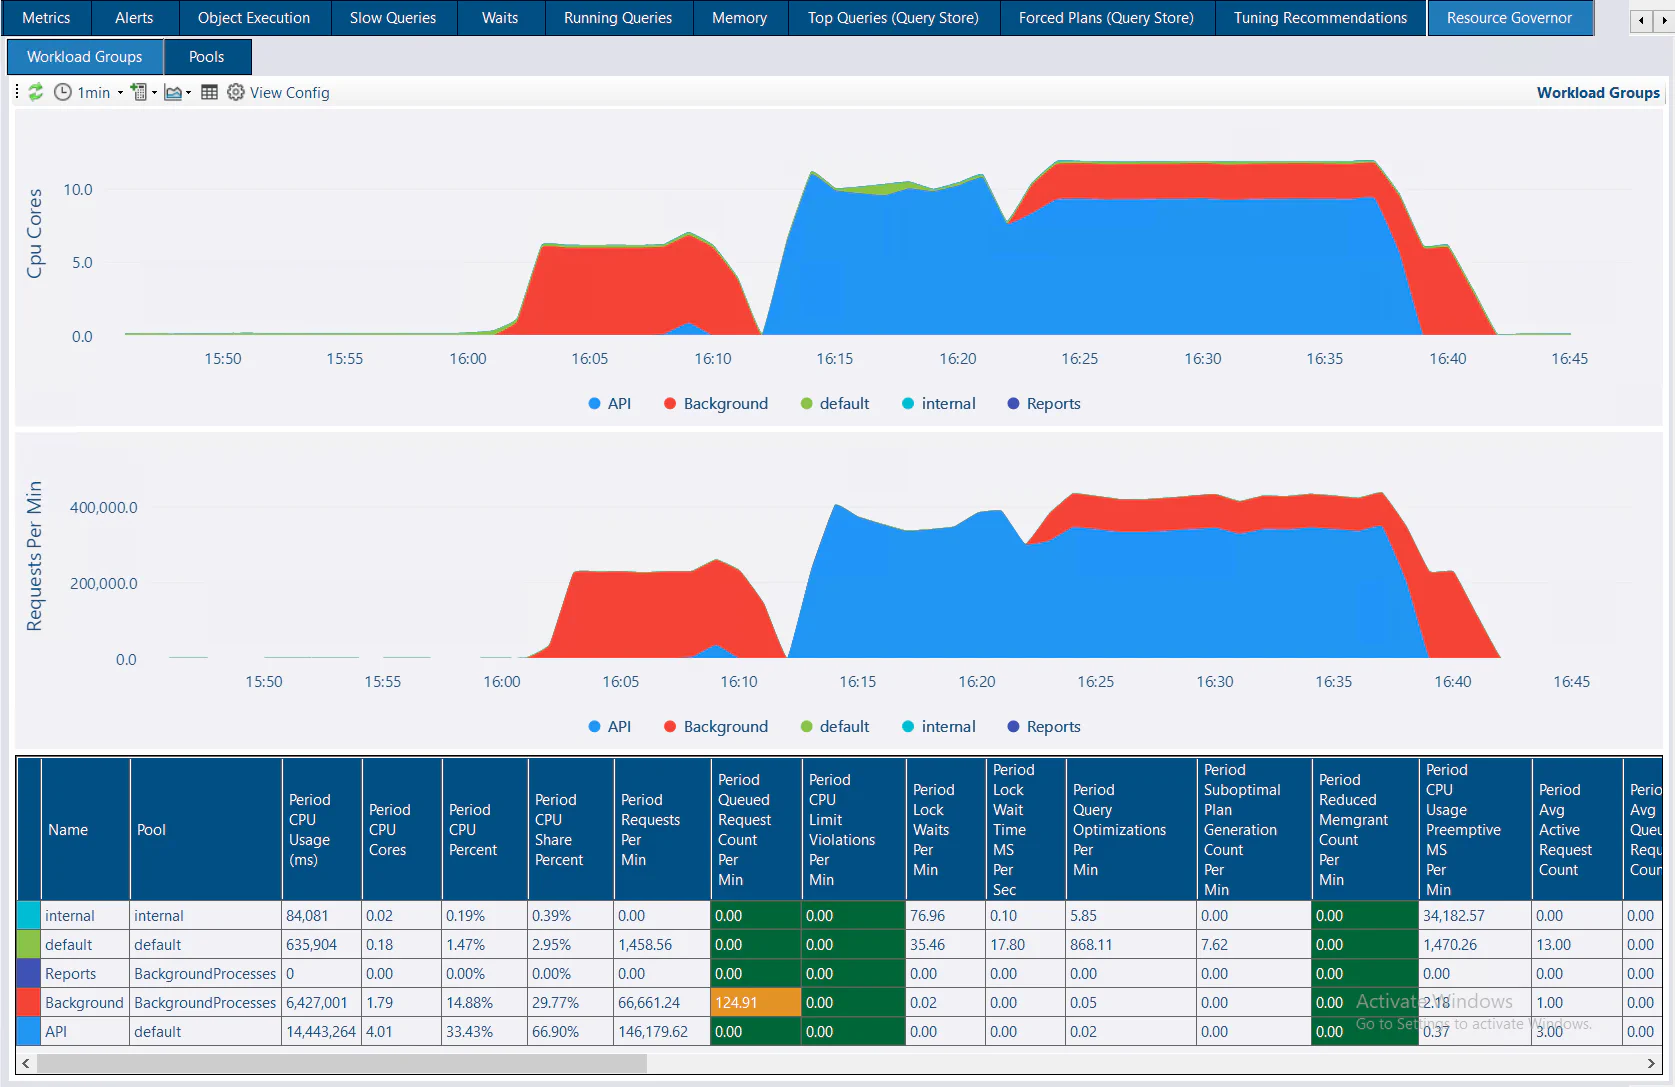
Task: Click the horizontal scrollbar under the table
Action: [342, 1063]
